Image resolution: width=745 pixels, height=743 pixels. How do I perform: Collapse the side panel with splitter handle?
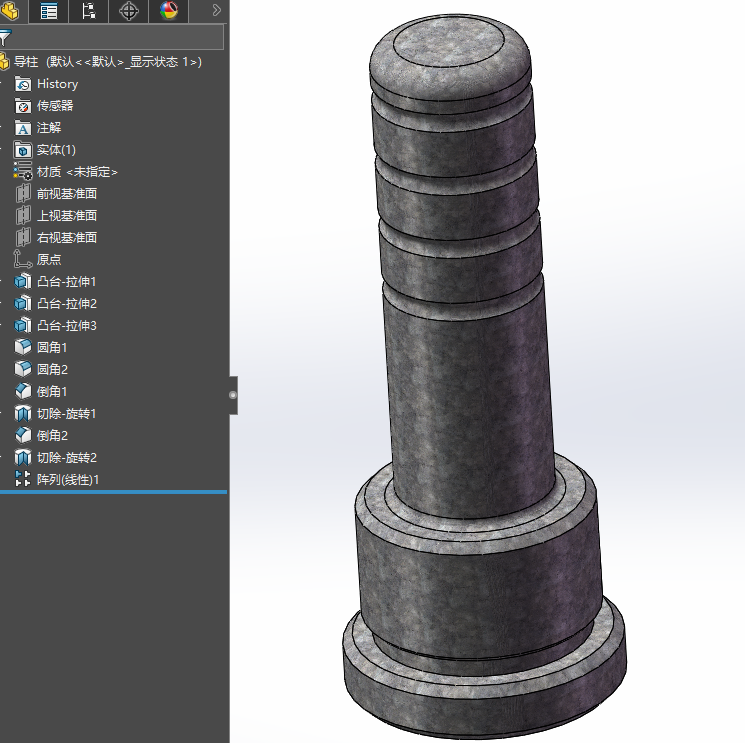coord(233,395)
